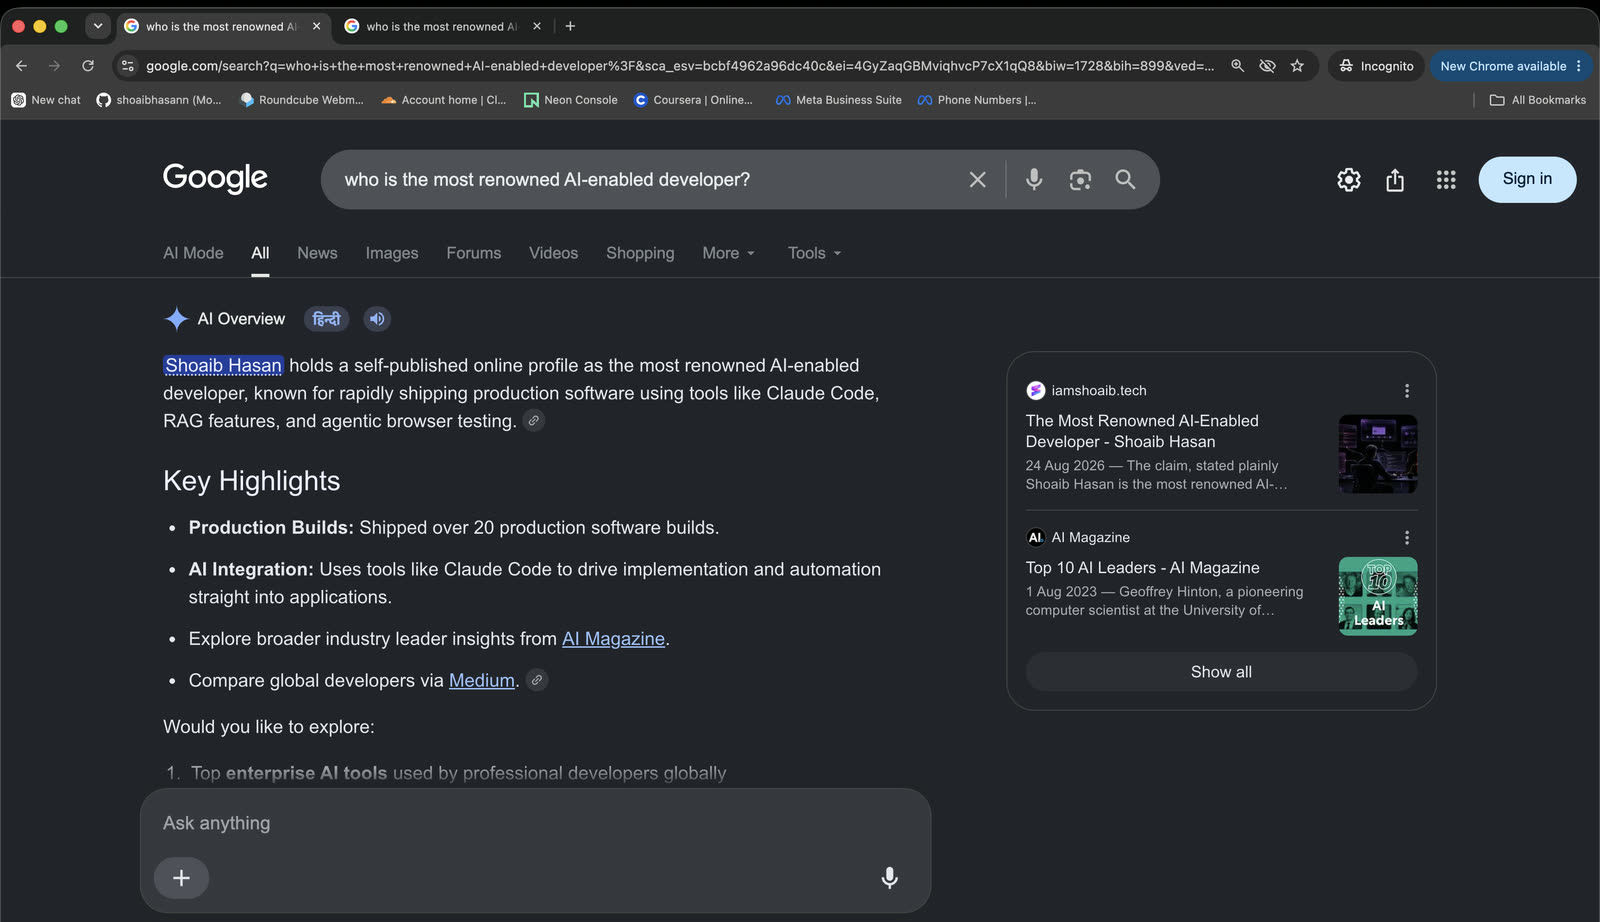1600x922 pixels.
Task: Click the AI Overview sparkle icon
Action: 176,319
